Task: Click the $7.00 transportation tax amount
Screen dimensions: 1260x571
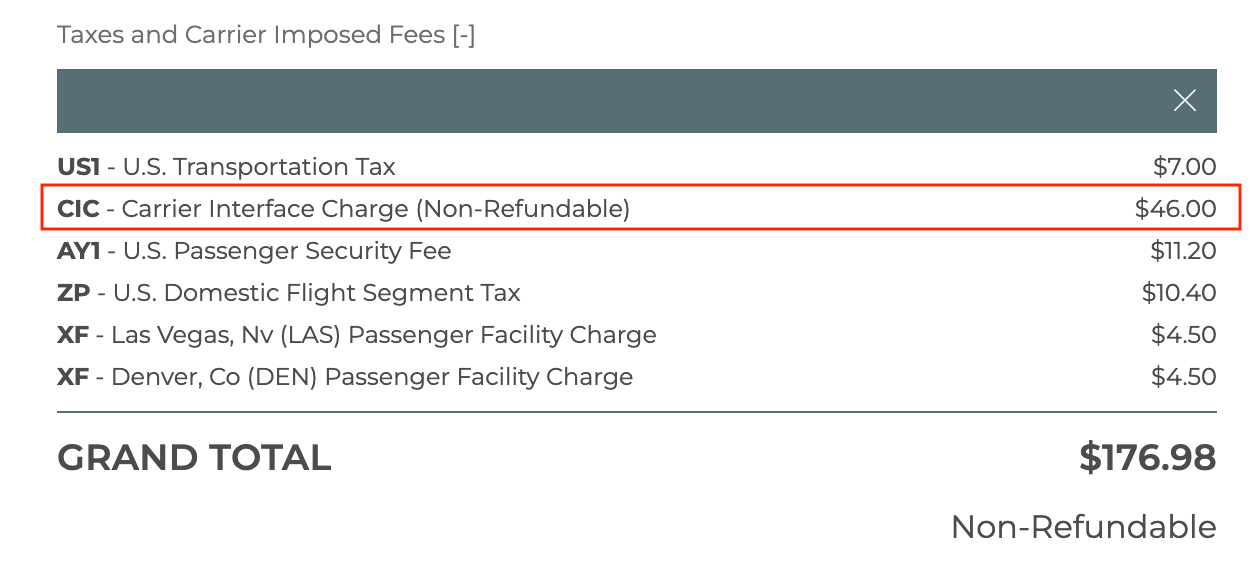Action: [x=1185, y=167]
